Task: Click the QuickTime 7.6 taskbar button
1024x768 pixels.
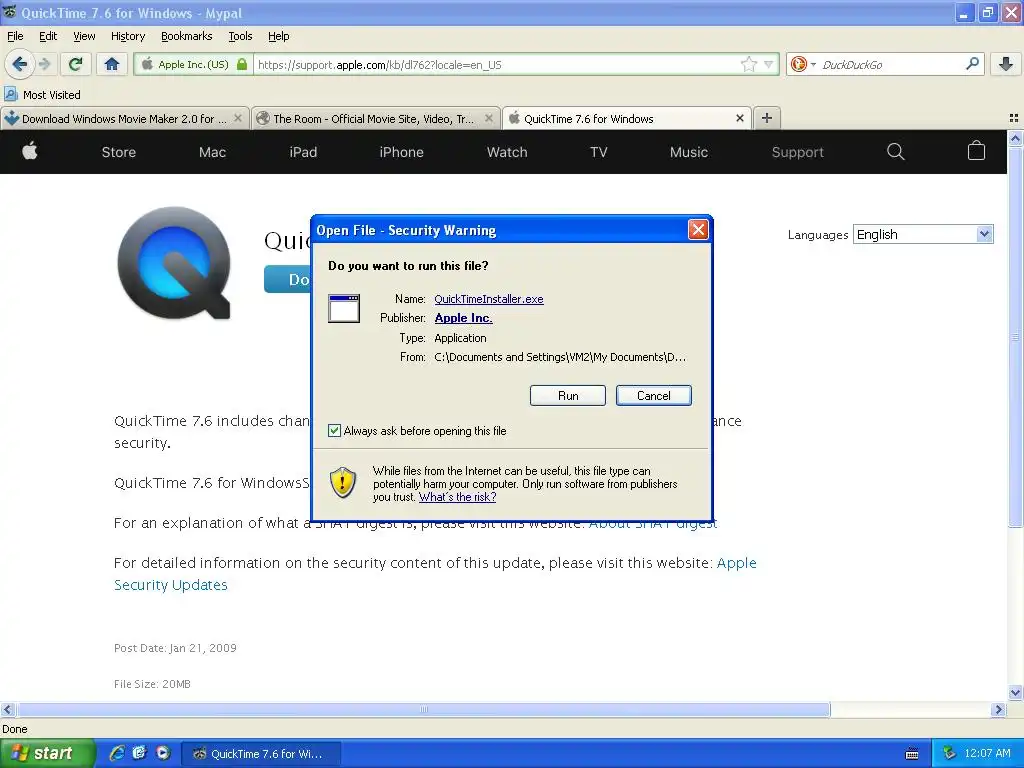Action: [261, 754]
